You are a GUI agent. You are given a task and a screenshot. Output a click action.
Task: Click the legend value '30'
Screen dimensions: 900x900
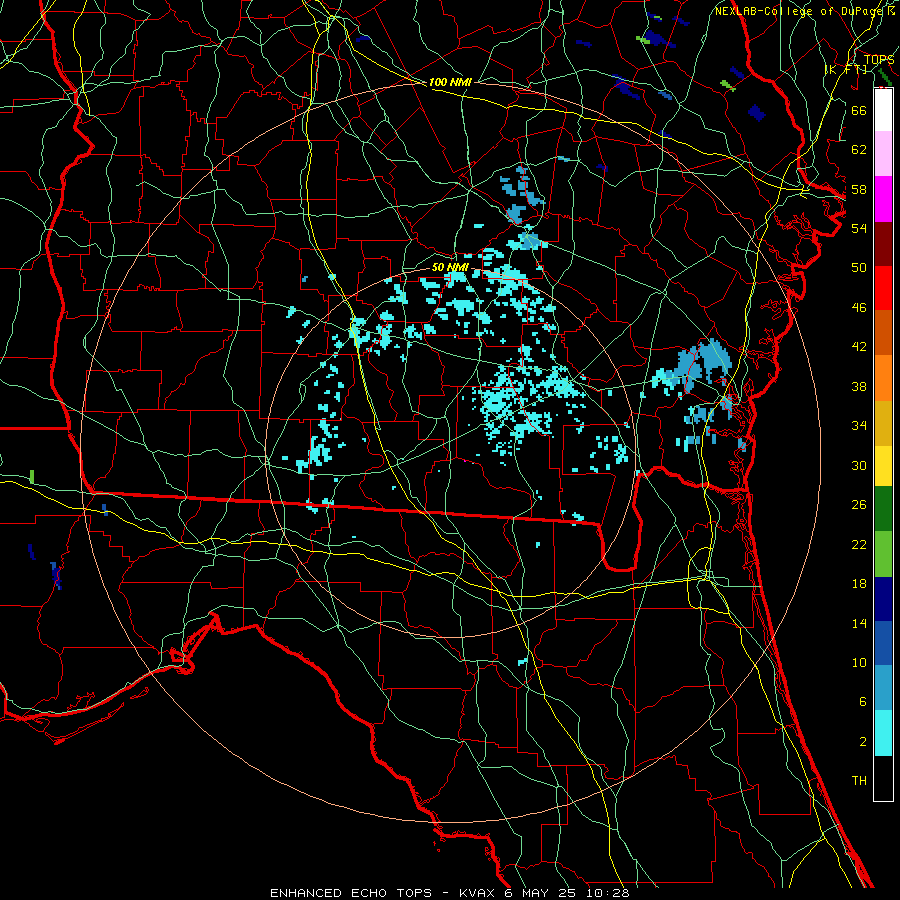(x=859, y=465)
